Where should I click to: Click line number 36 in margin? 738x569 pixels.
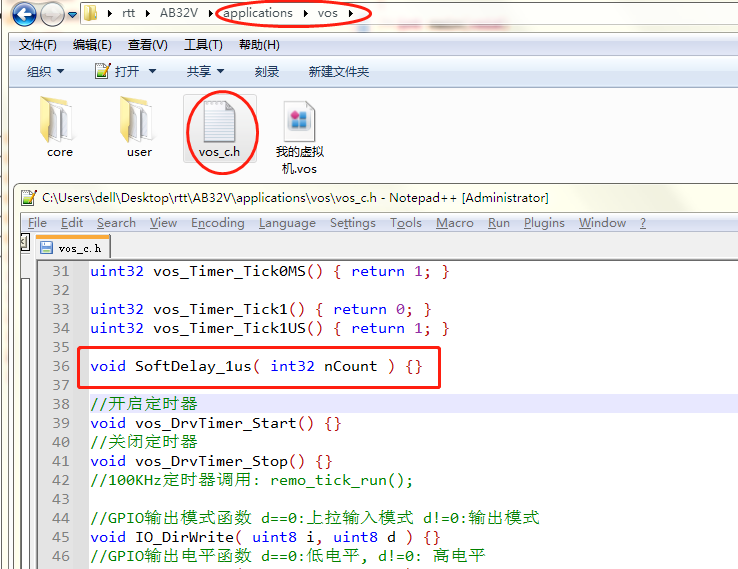click(x=61, y=366)
